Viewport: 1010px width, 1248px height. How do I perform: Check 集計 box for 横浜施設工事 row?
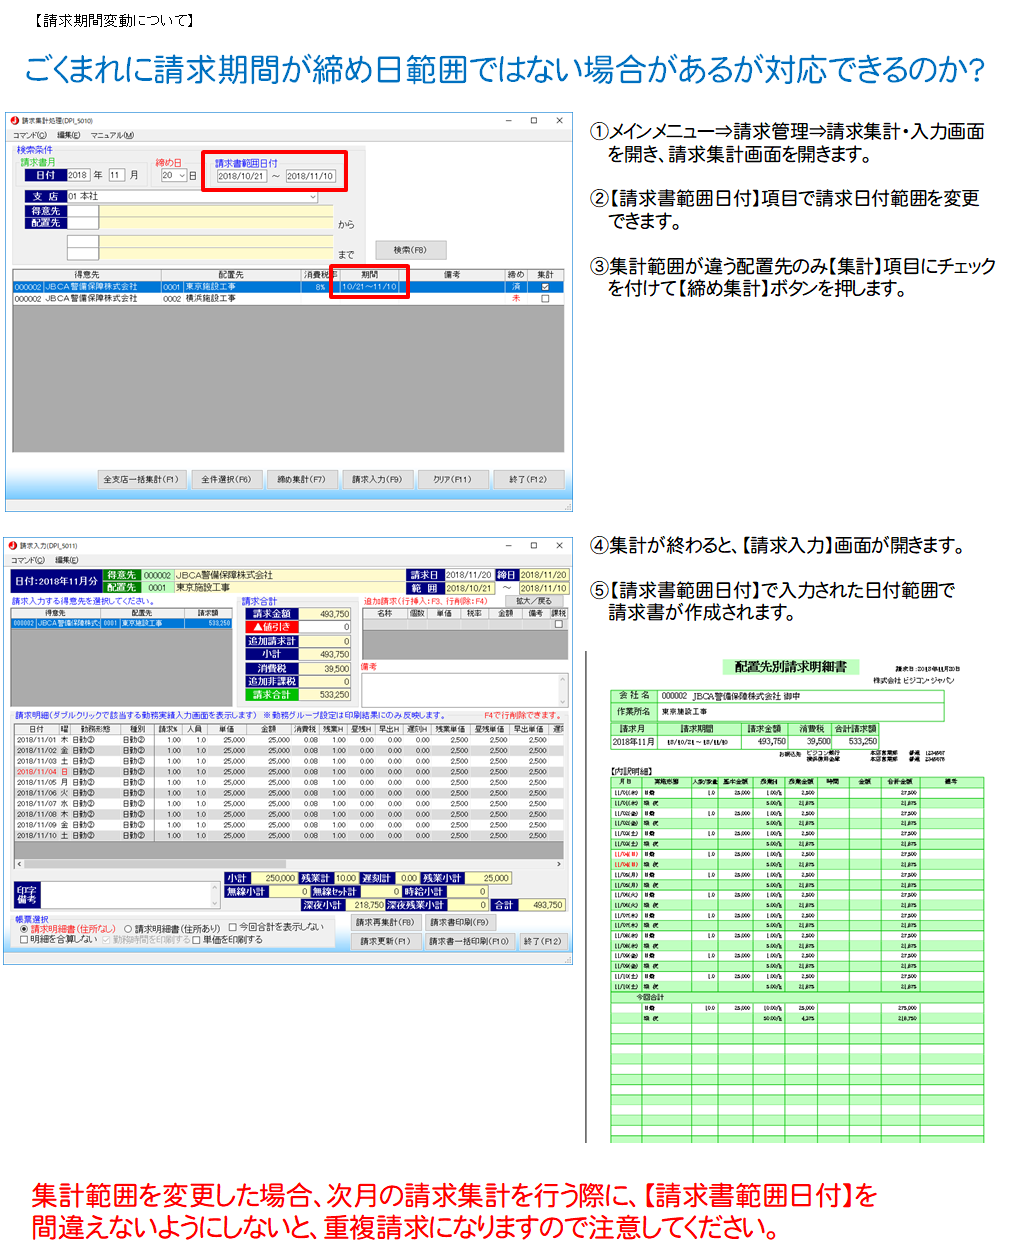[545, 299]
